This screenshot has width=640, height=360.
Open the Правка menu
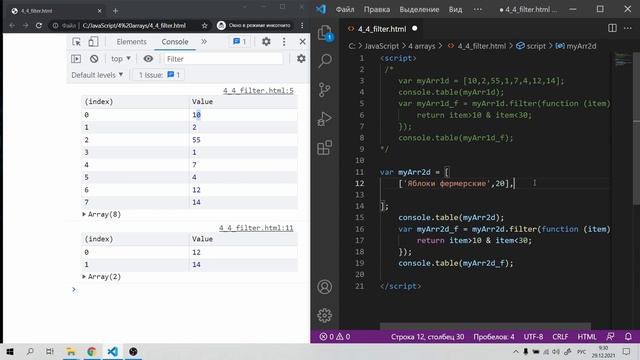coord(377,9)
